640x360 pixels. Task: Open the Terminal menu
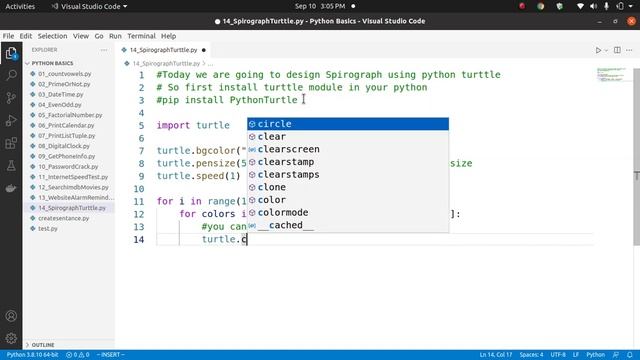tap(141, 36)
